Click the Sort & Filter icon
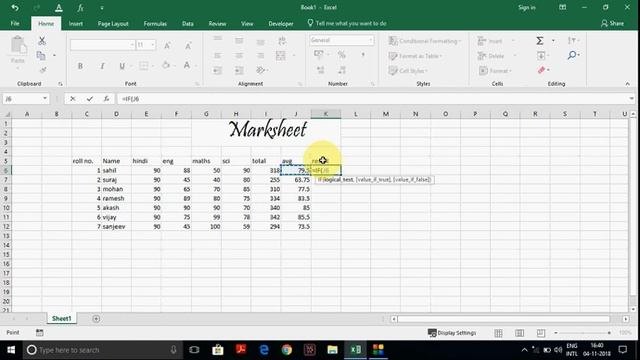This screenshot has width=640, height=360. coord(571,40)
